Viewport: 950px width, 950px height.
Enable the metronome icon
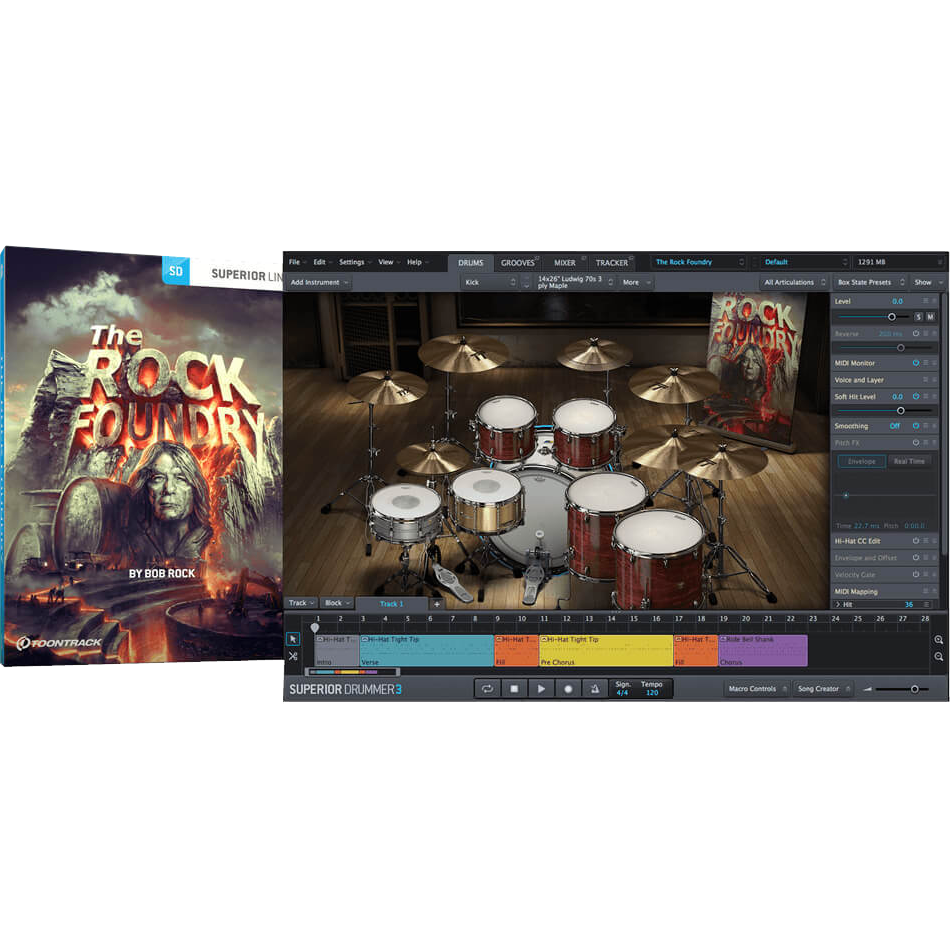(x=594, y=689)
